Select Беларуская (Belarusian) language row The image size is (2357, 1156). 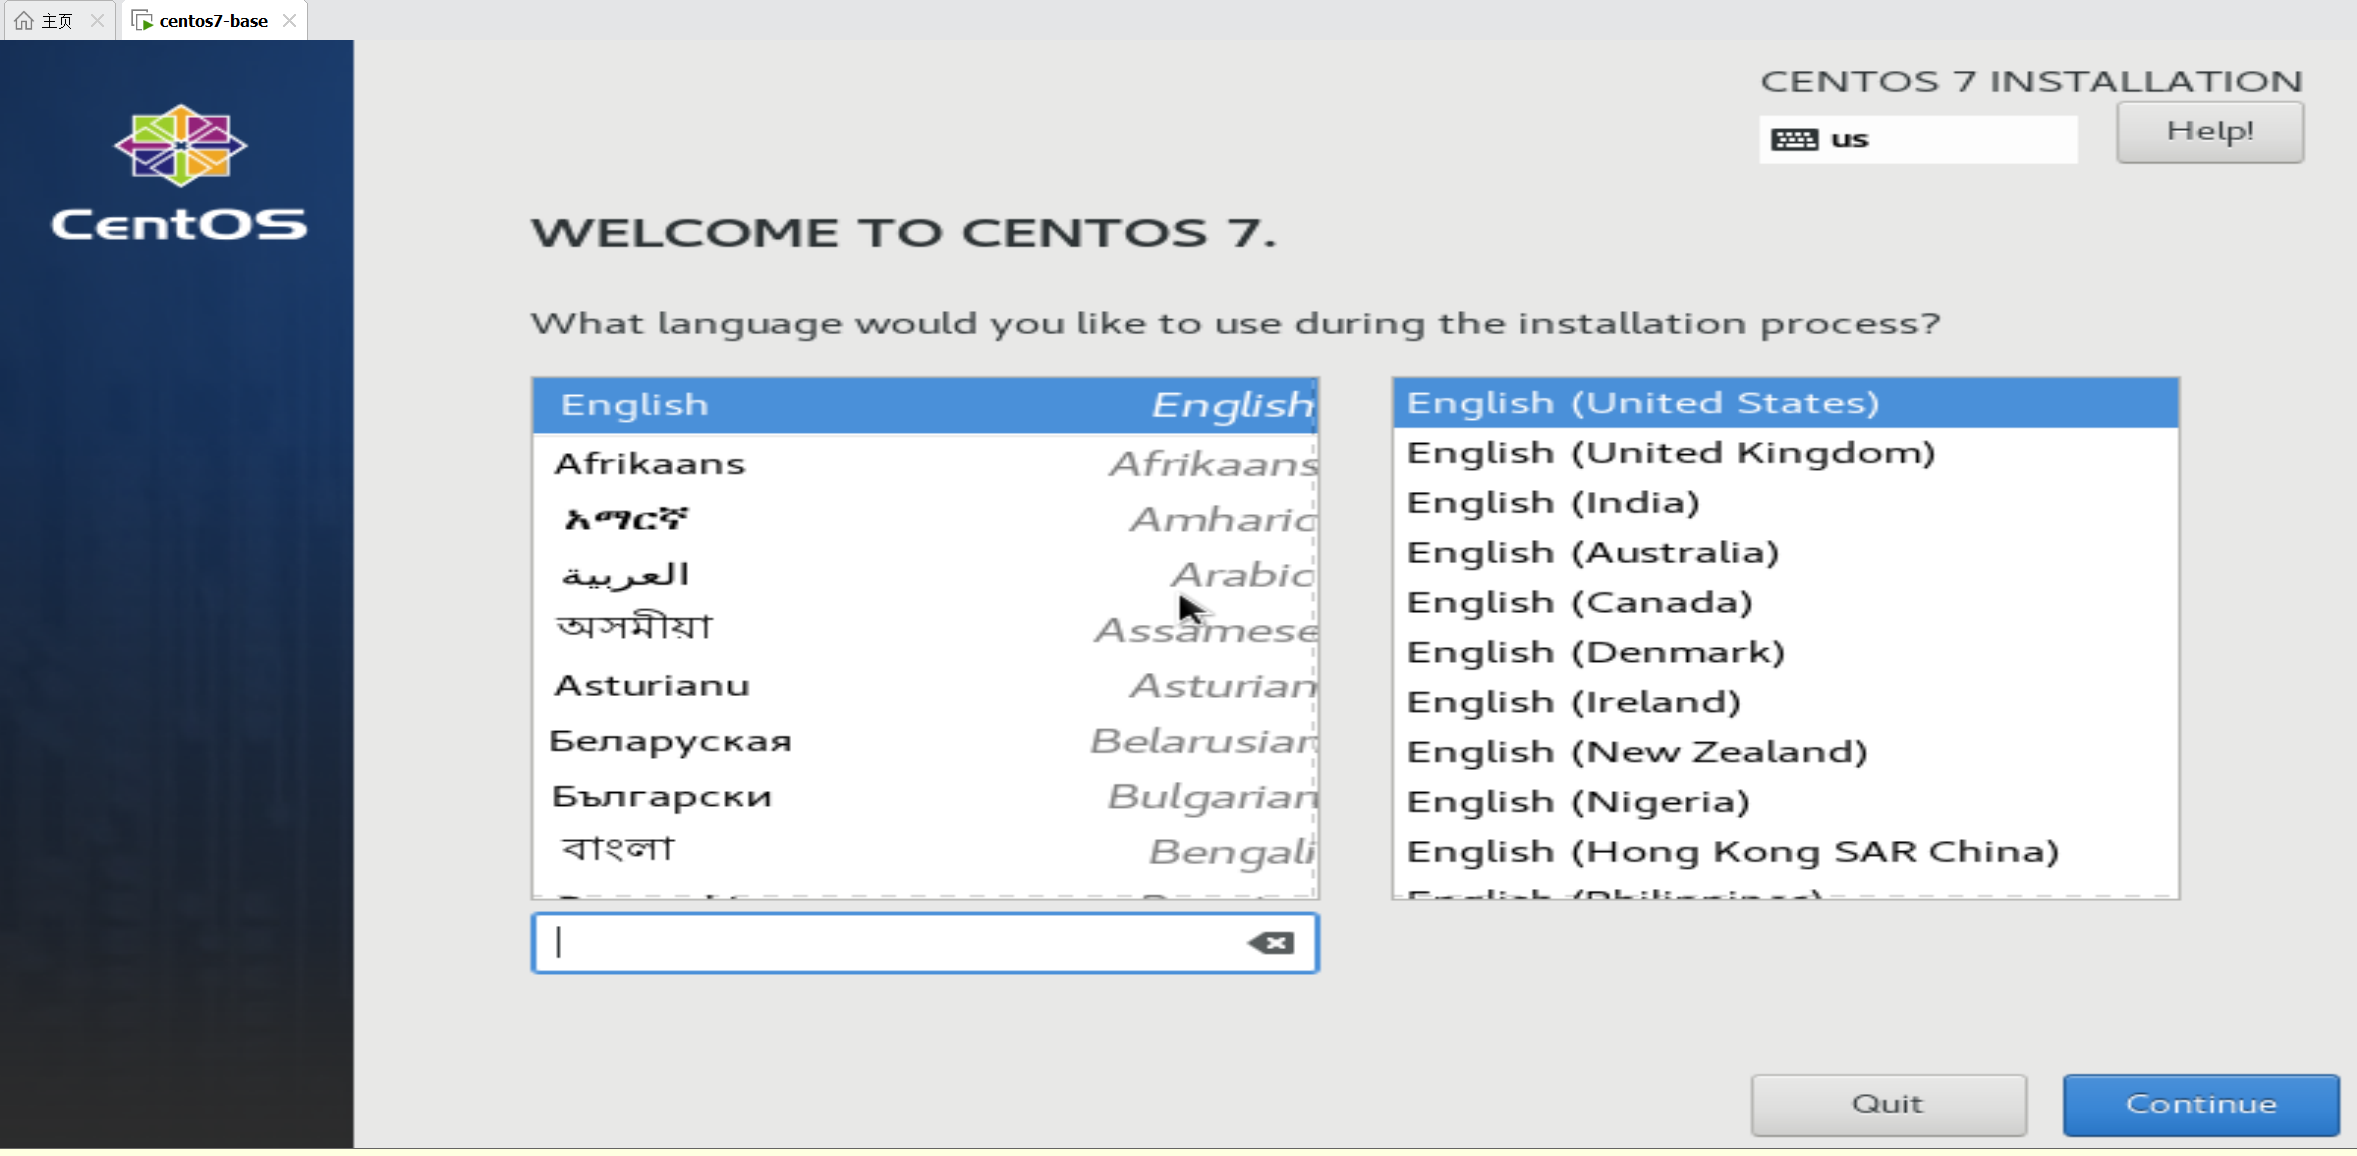tap(925, 741)
